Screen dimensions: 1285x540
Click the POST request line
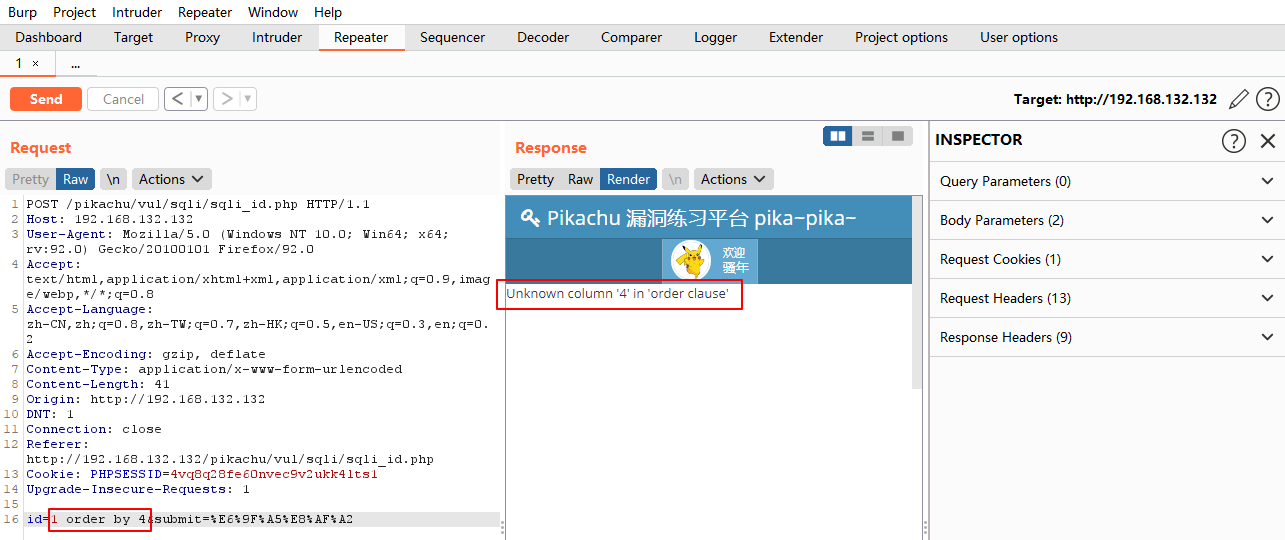click(x=198, y=204)
